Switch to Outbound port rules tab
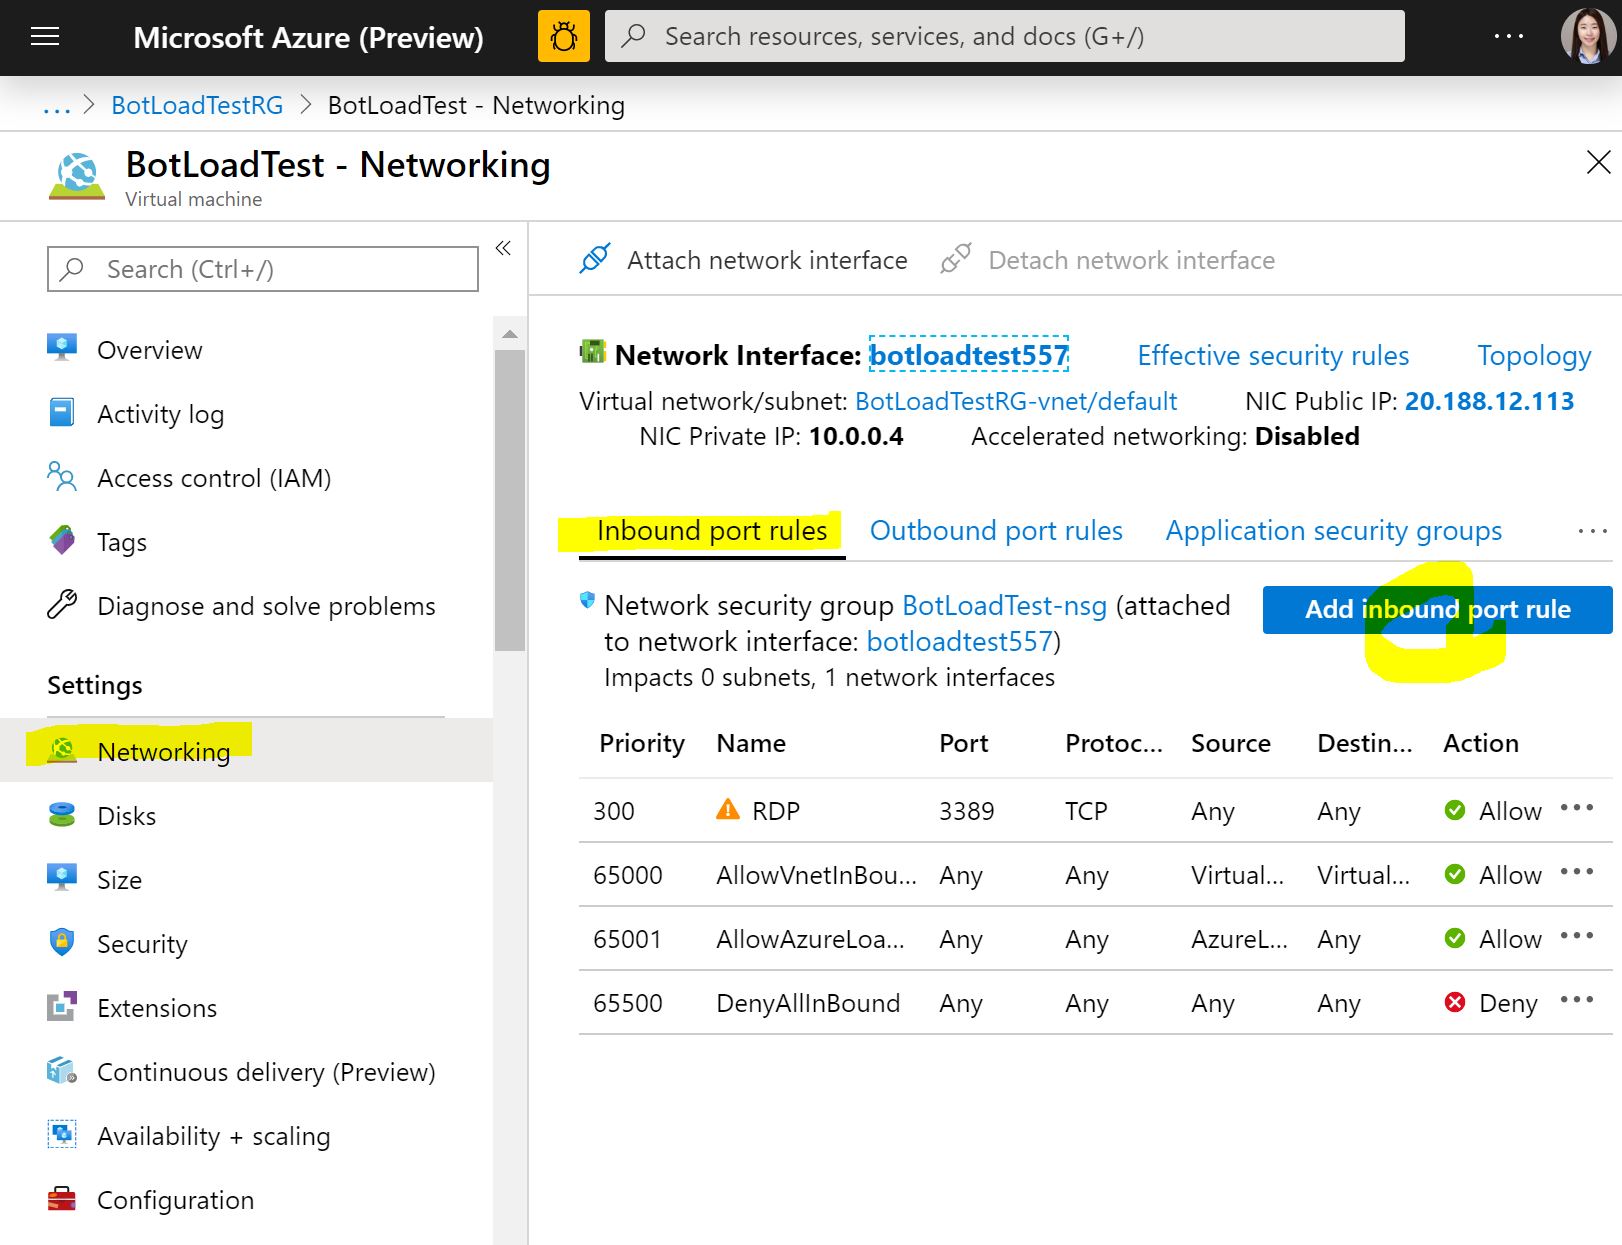Viewport: 1622px width, 1245px height. click(x=996, y=531)
